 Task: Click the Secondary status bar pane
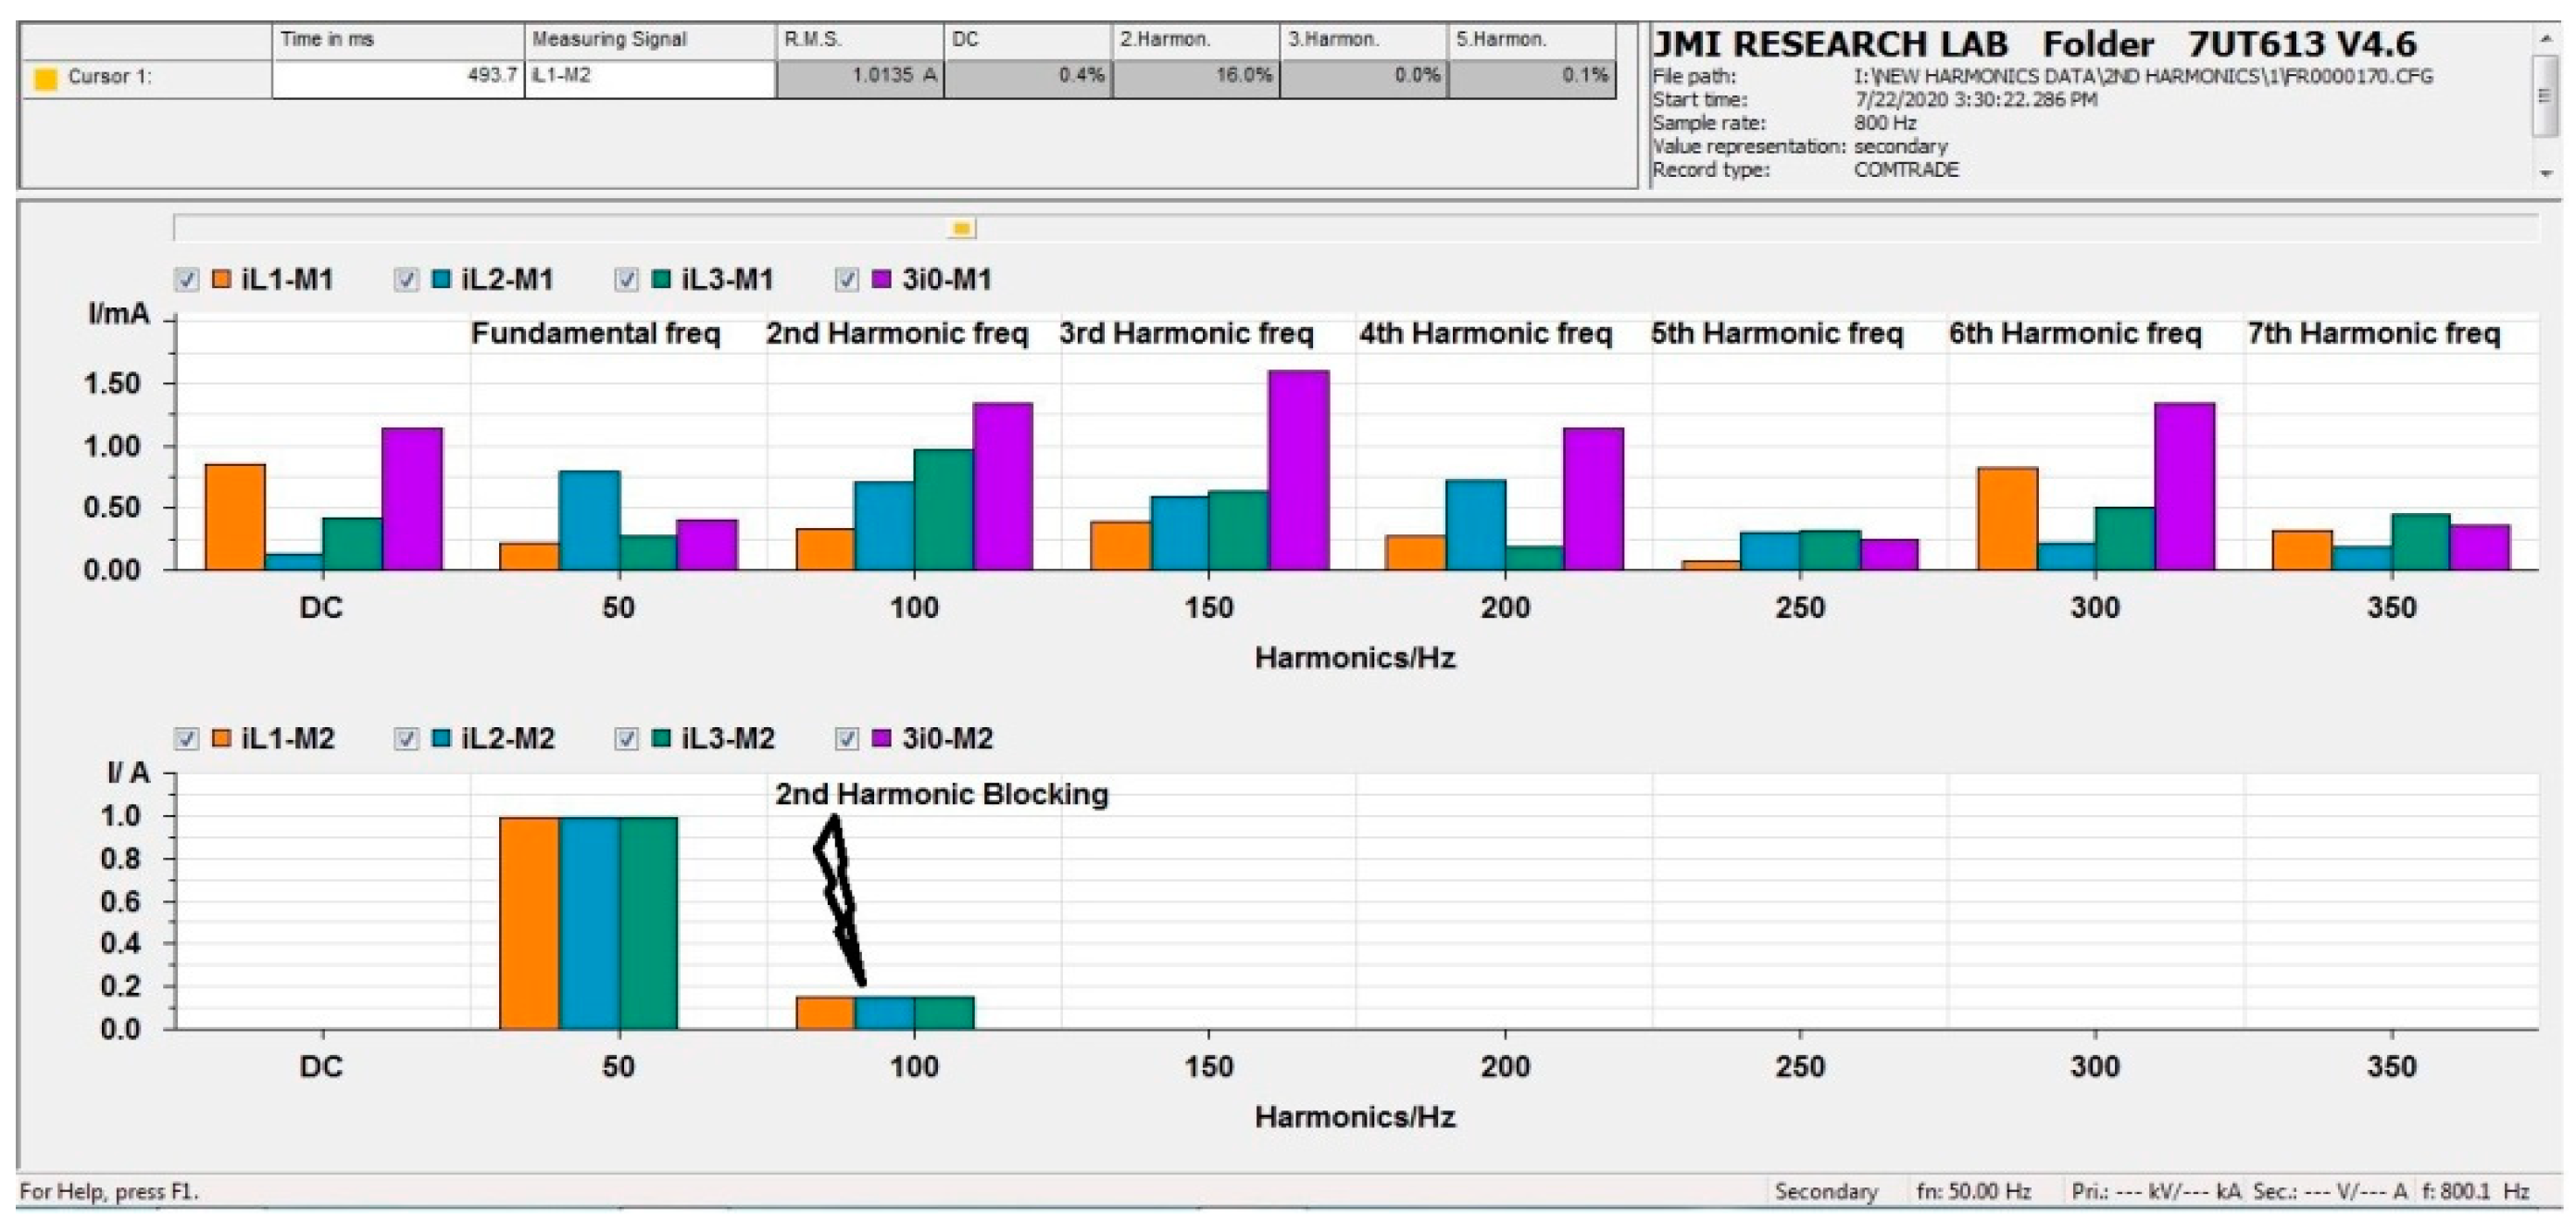click(1826, 1191)
